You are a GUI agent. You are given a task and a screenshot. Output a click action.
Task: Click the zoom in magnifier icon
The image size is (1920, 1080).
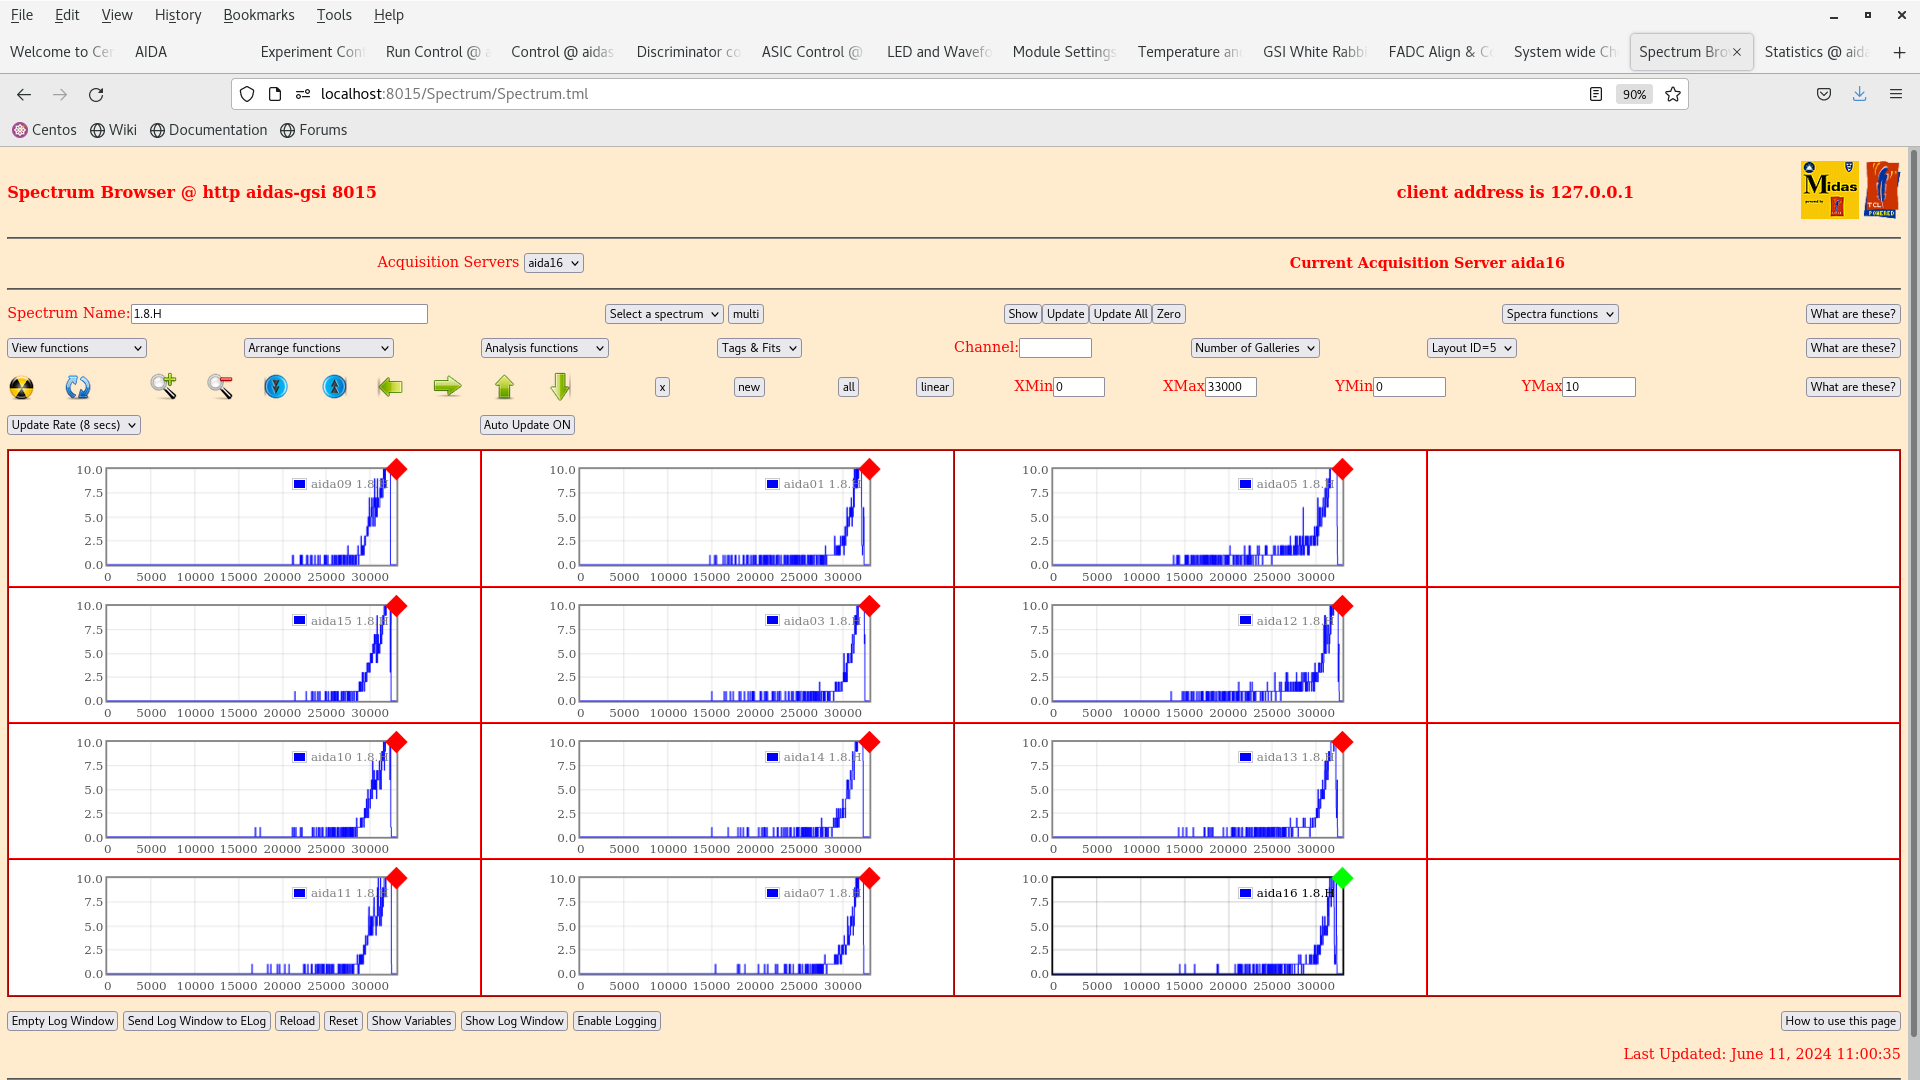click(x=163, y=386)
